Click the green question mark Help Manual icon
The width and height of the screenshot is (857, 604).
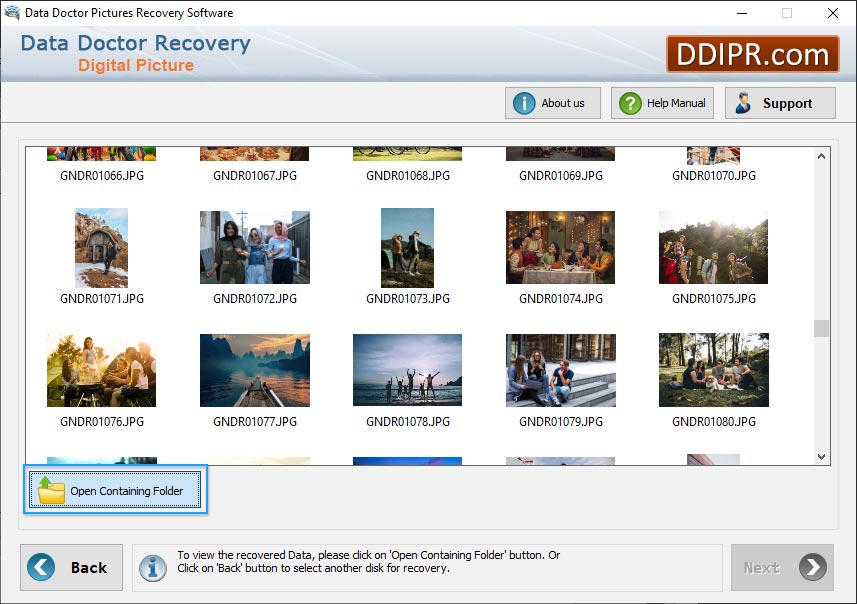click(629, 102)
